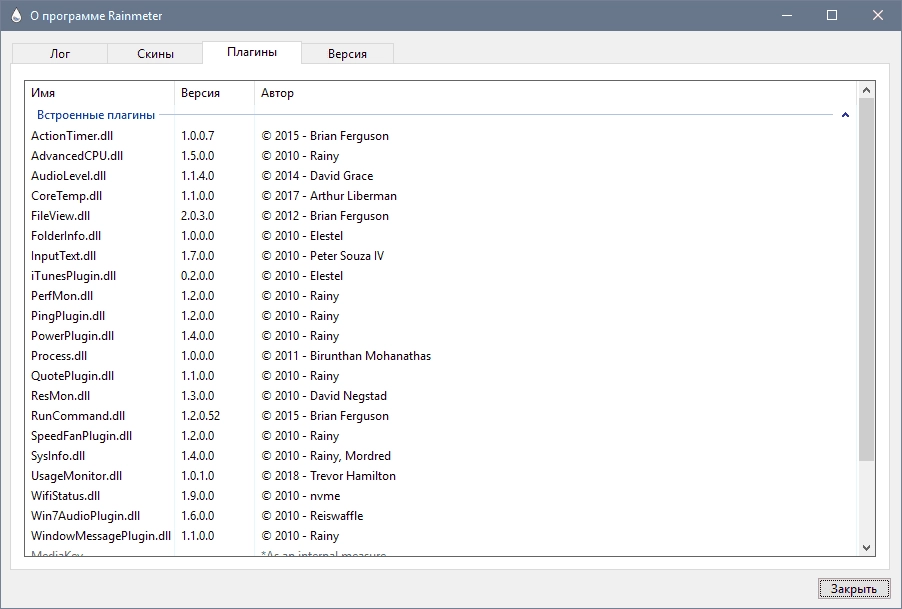Click version 1.6.0.0 cell

coord(198,516)
